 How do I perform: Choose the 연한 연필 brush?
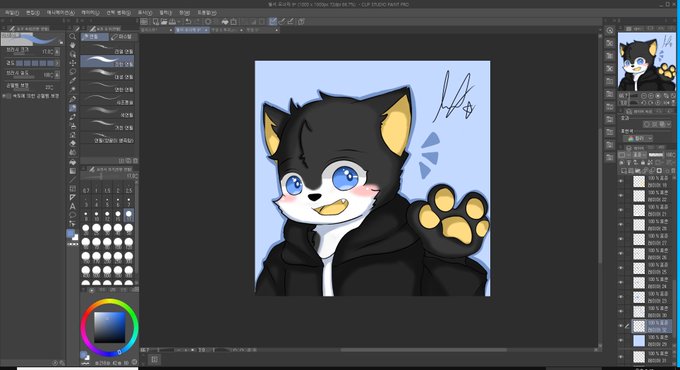108,88
